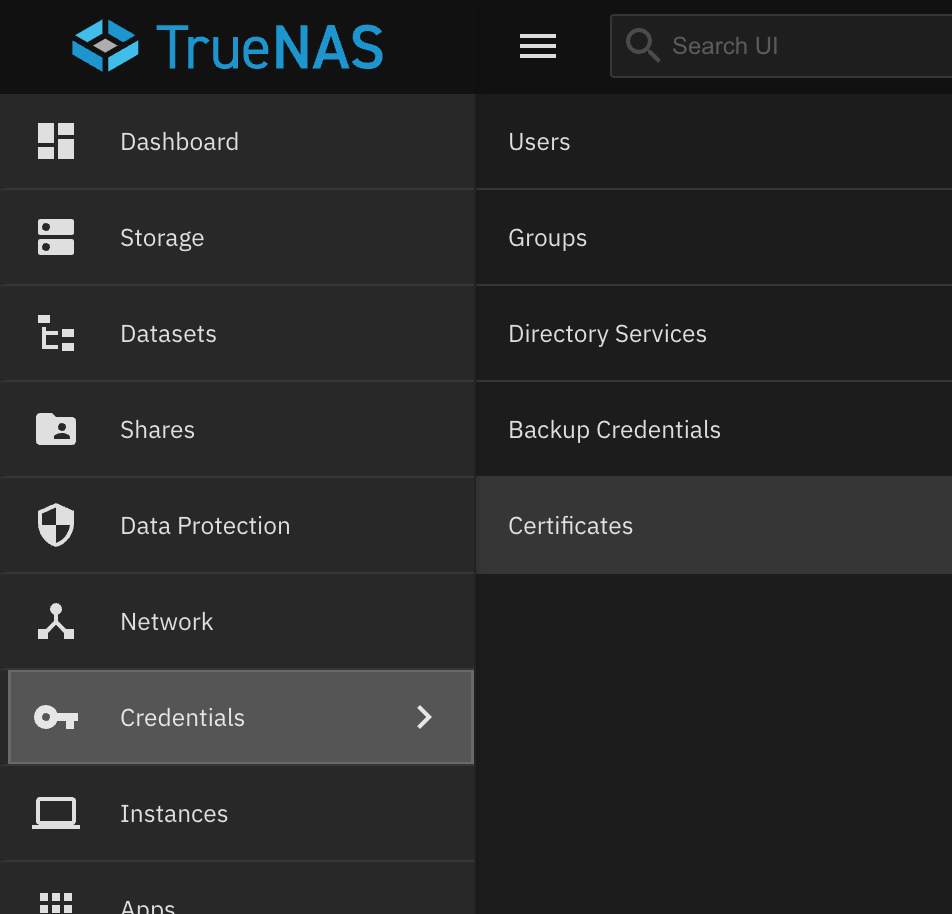This screenshot has height=914, width=952.
Task: Select the Network topology icon
Action: click(56, 621)
